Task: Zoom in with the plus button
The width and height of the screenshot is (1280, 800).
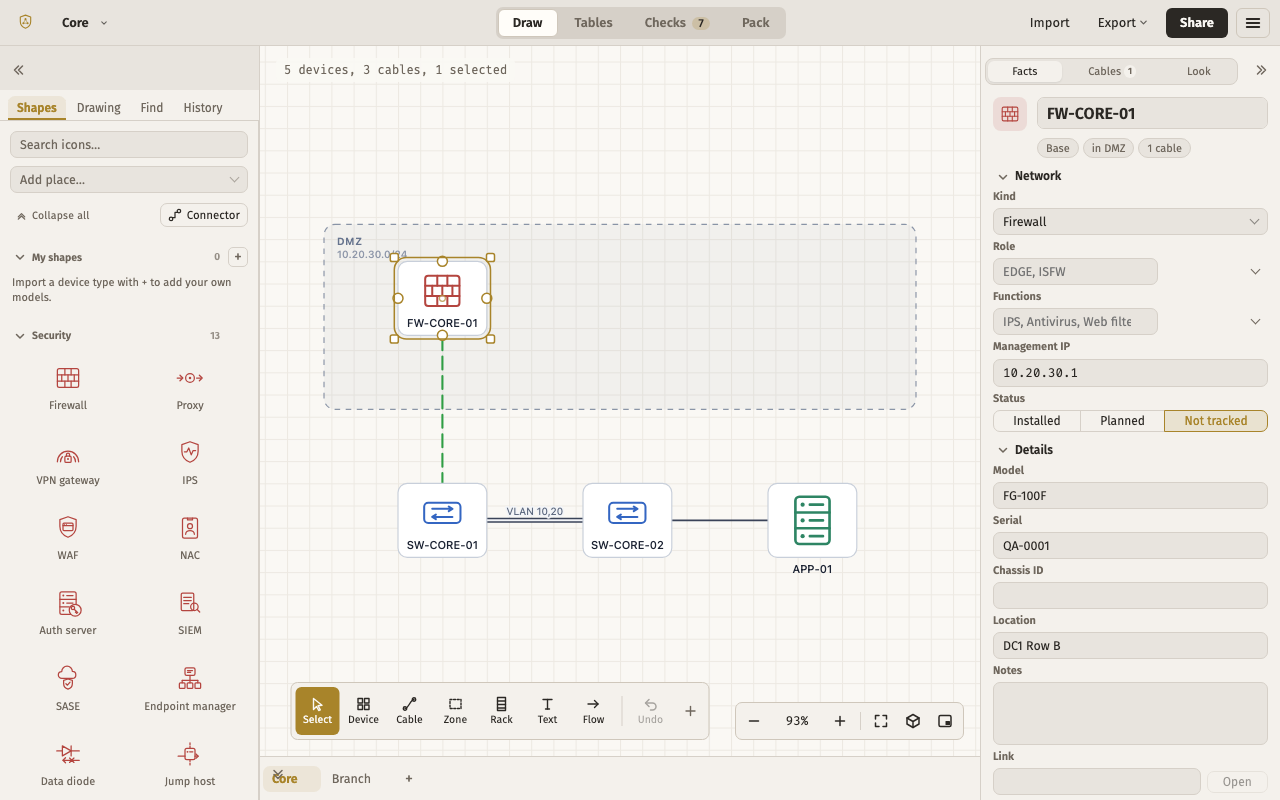Action: 840,721
